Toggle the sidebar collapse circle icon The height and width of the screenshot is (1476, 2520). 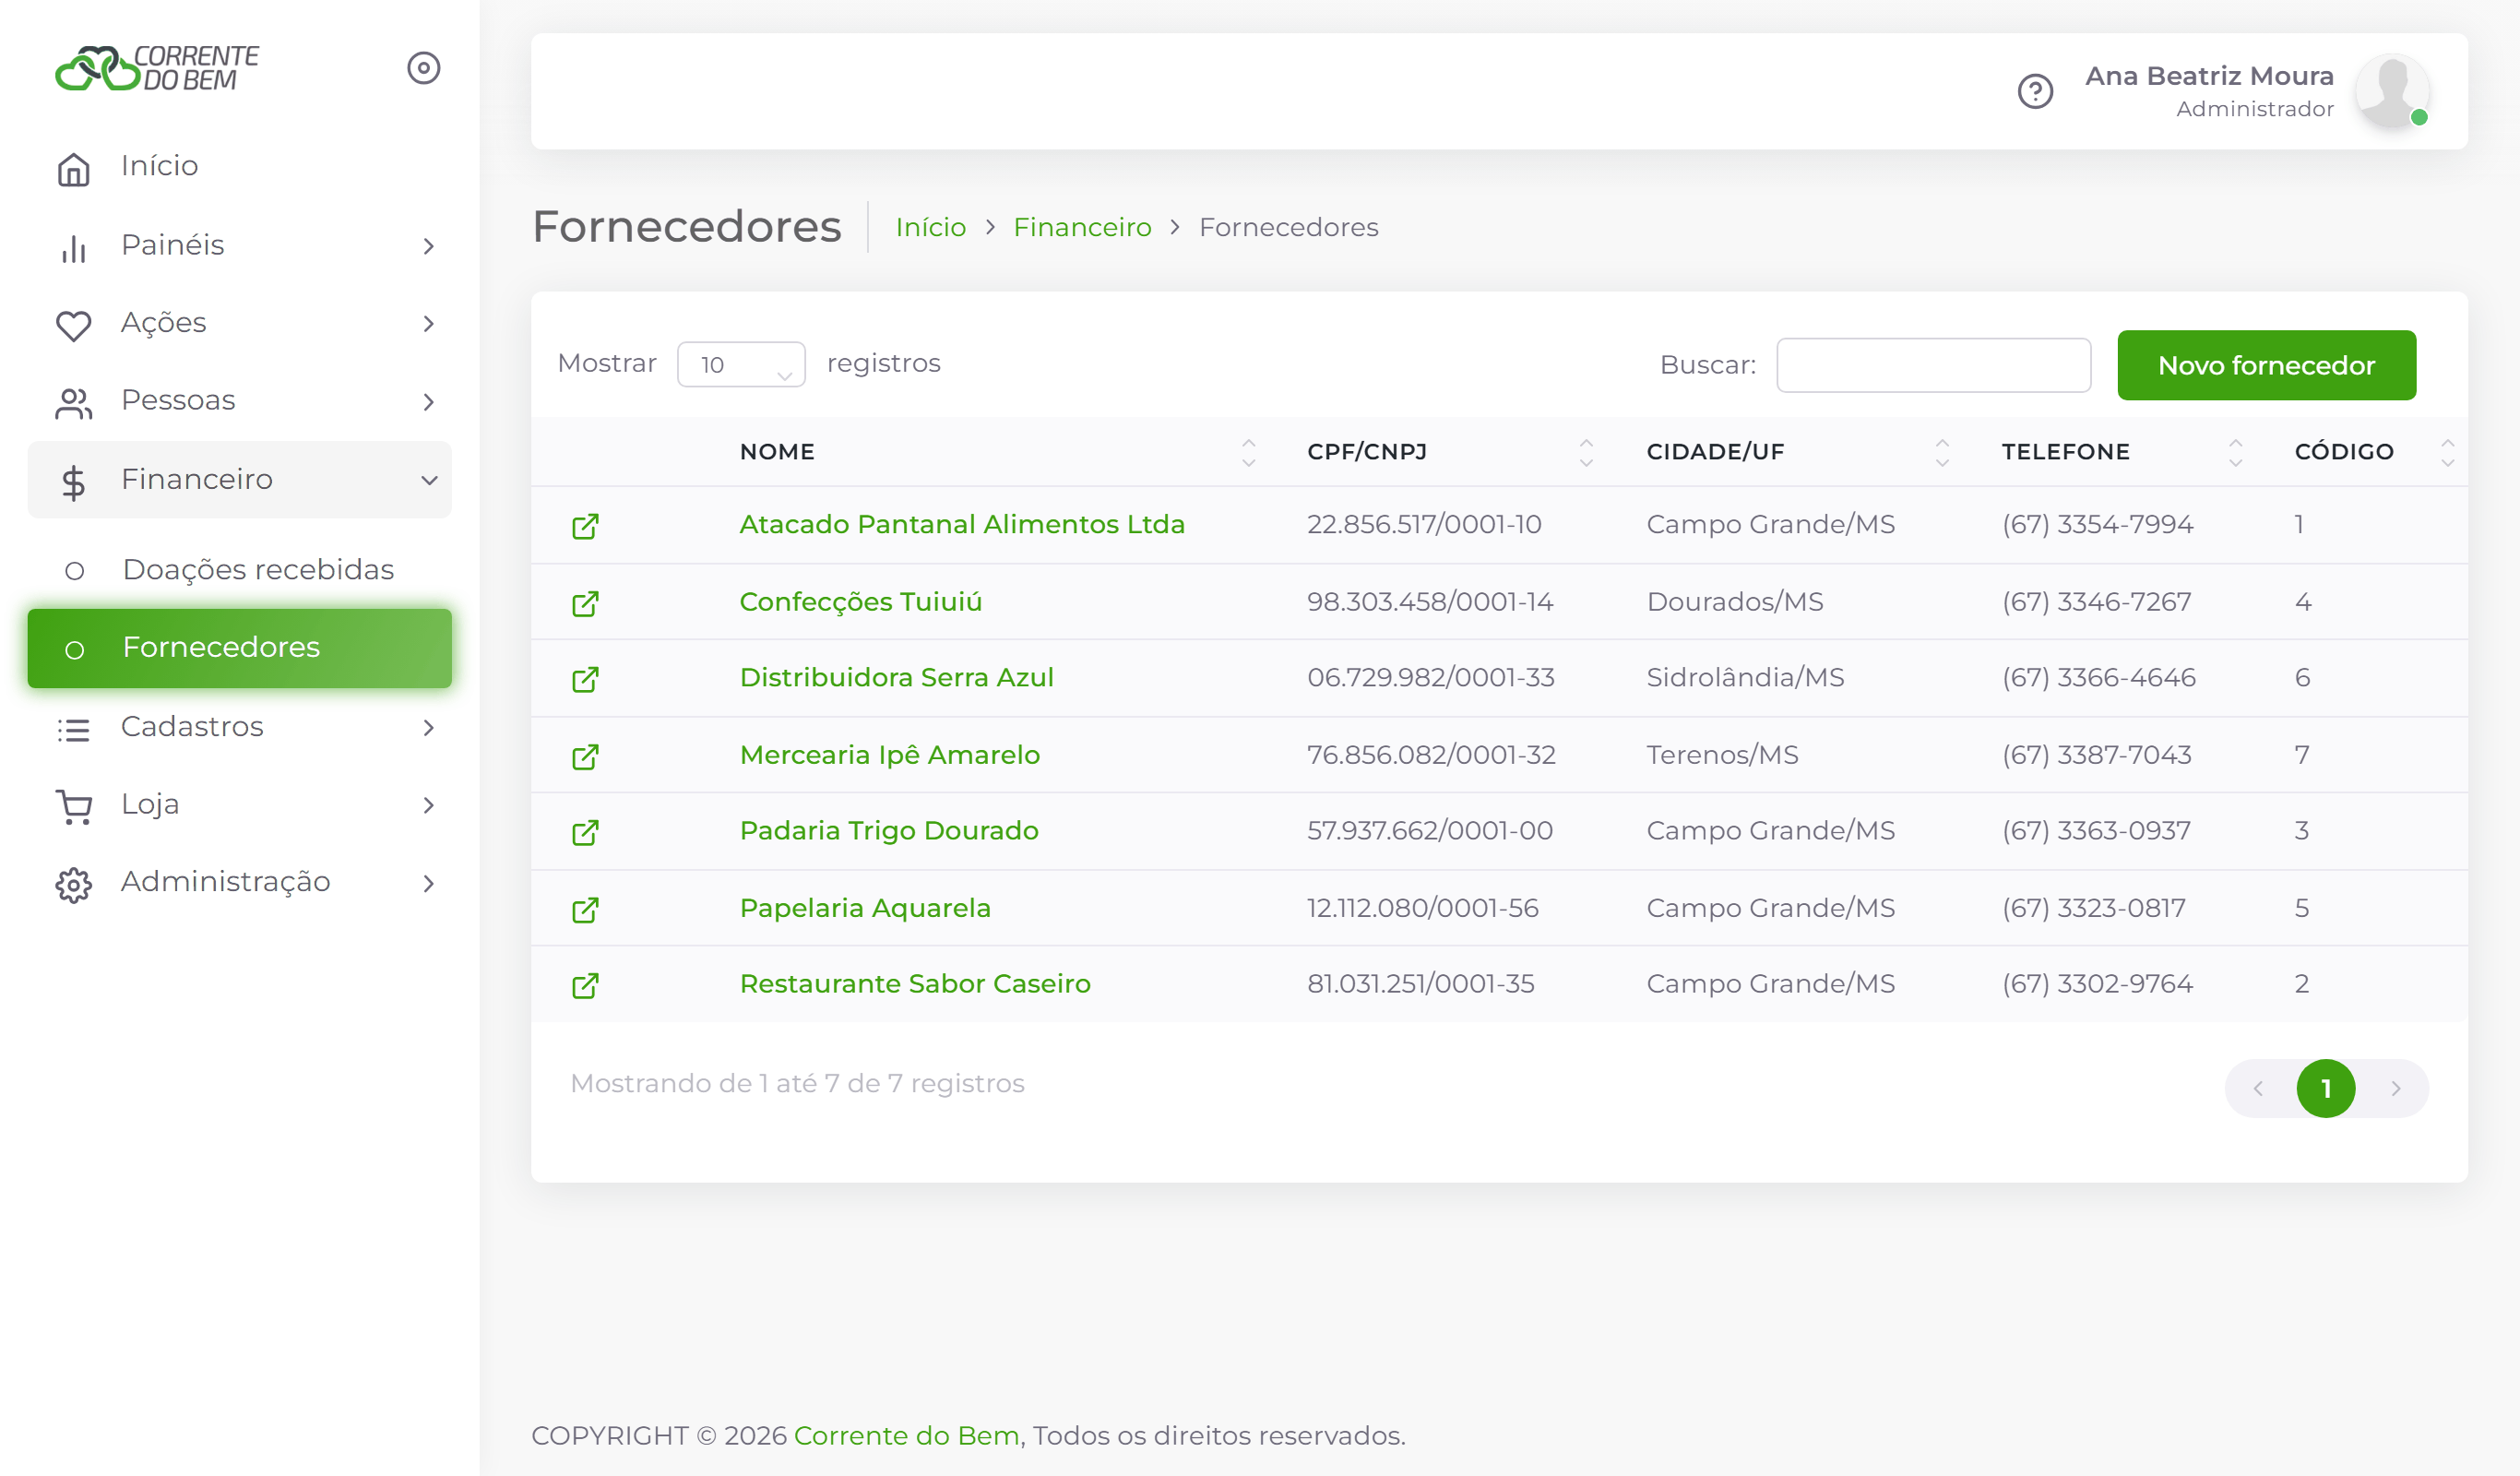[424, 68]
